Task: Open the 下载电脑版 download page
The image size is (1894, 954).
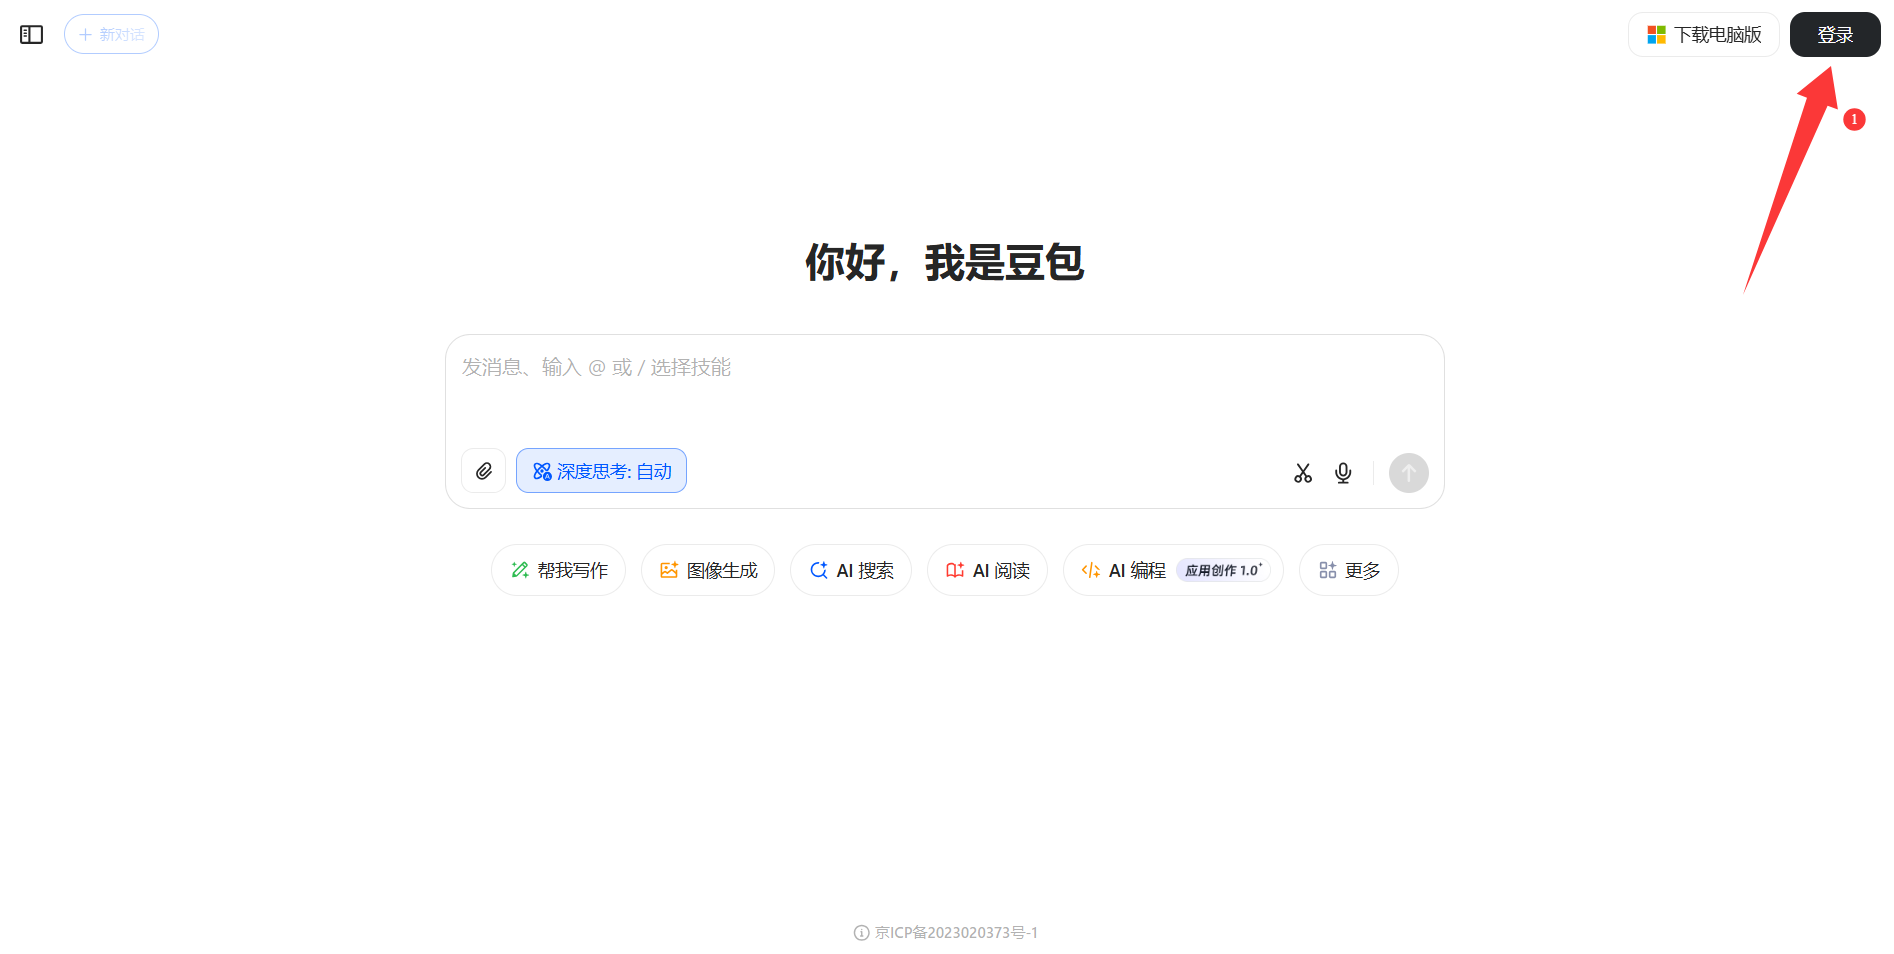Action: (x=1703, y=34)
